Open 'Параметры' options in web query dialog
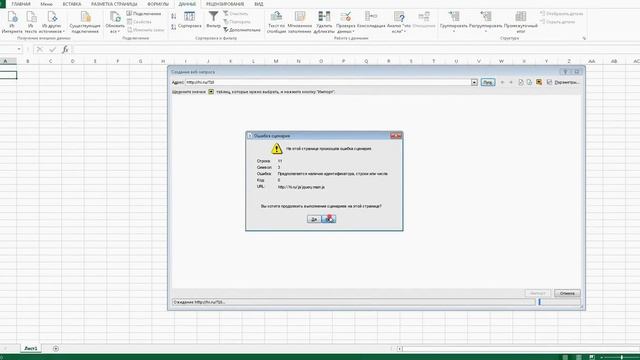640x360 pixels. (x=567, y=82)
